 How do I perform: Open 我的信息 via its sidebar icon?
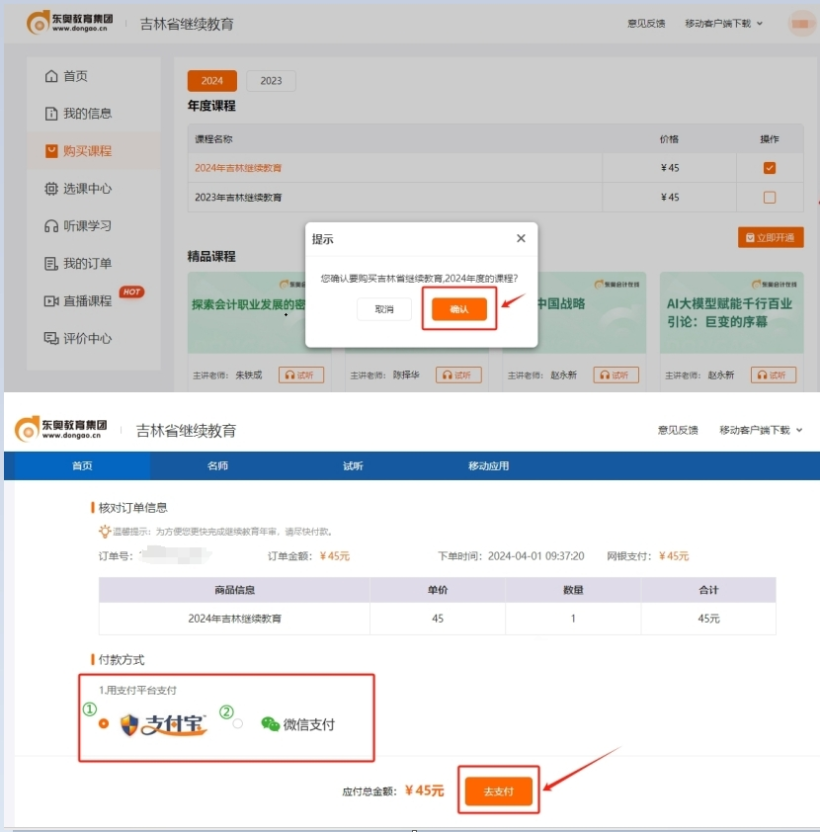(x=53, y=113)
